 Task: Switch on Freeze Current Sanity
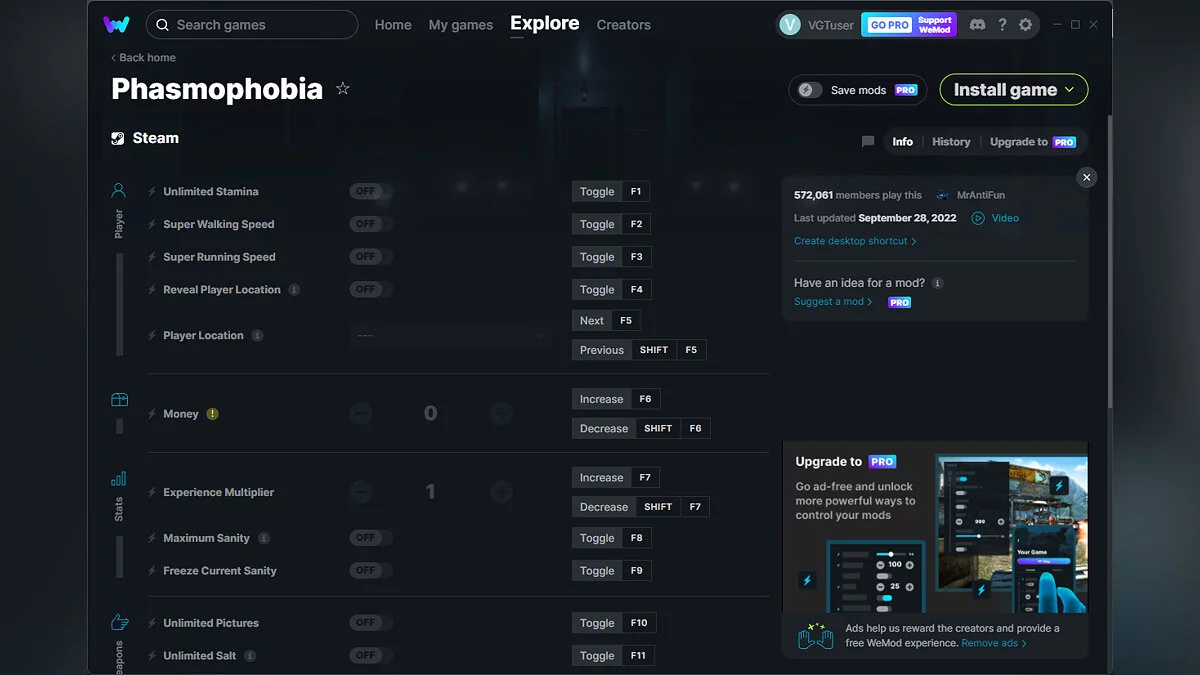point(371,571)
